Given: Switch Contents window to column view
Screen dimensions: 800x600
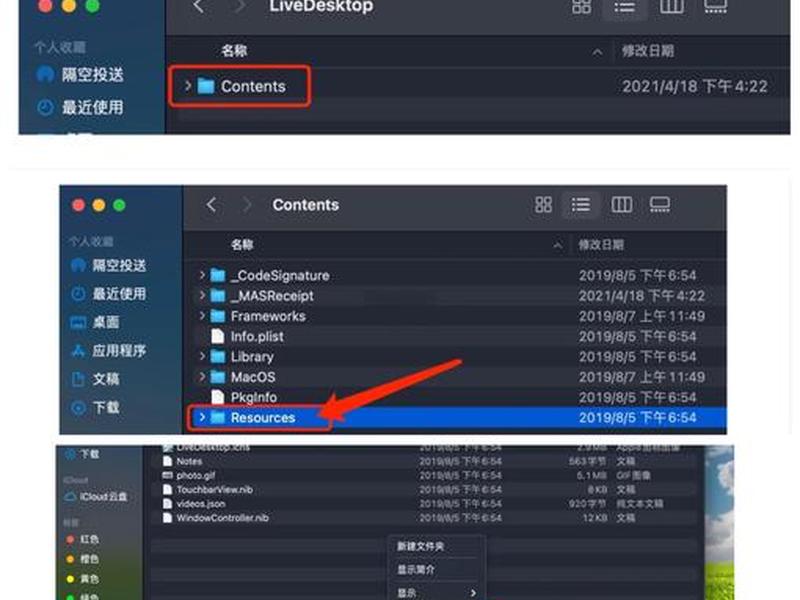Looking at the screenshot, I should (x=621, y=205).
